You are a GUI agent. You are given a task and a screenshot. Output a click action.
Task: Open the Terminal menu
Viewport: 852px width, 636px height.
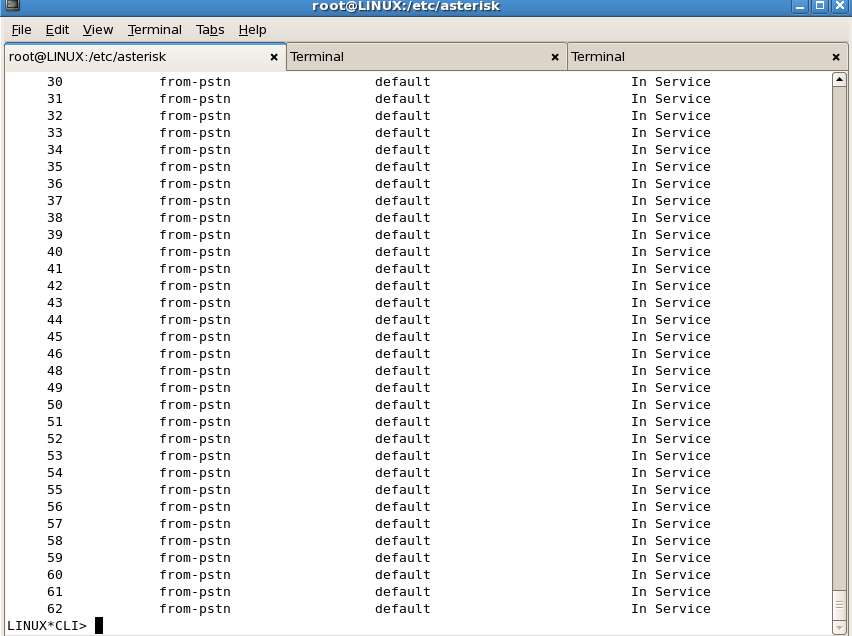point(155,30)
